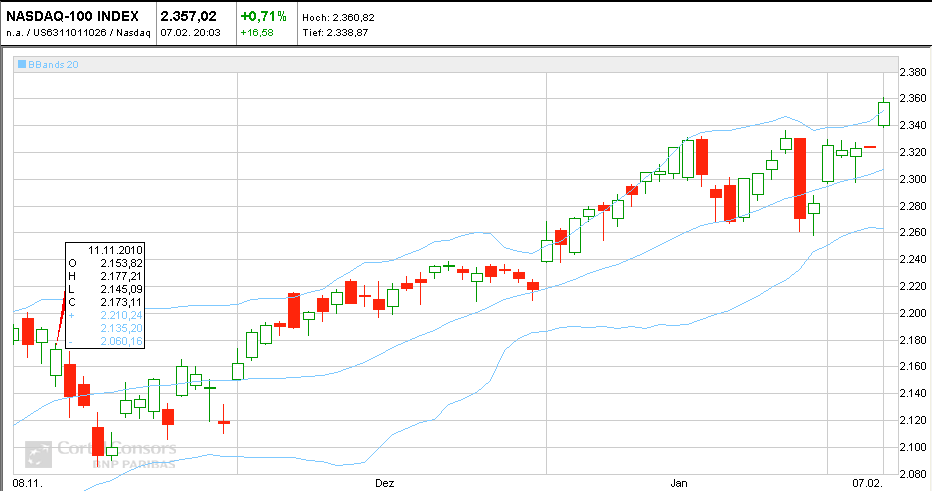The height and width of the screenshot is (491, 932).
Task: Click the current price 2.357,02
Action: coord(188,16)
